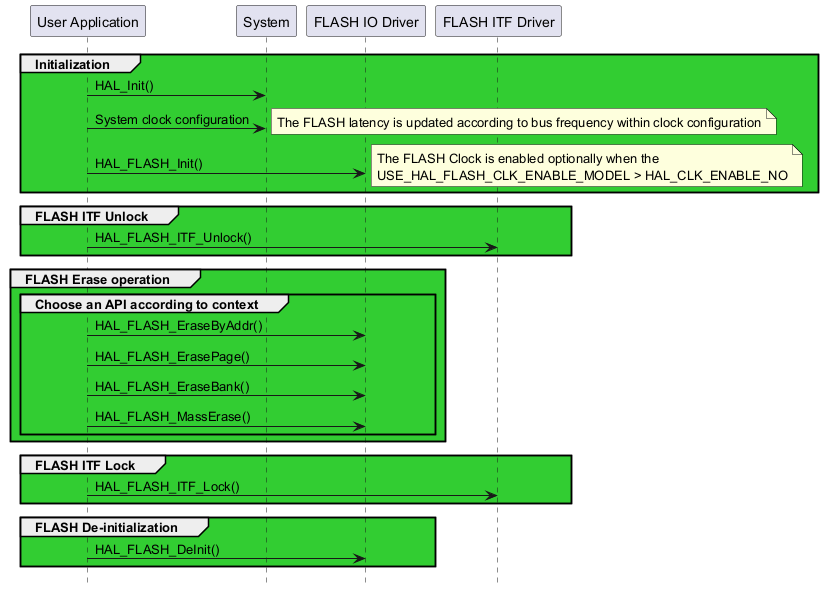Select the System participant box
The height and width of the screenshot is (589, 823).
click(x=266, y=22)
